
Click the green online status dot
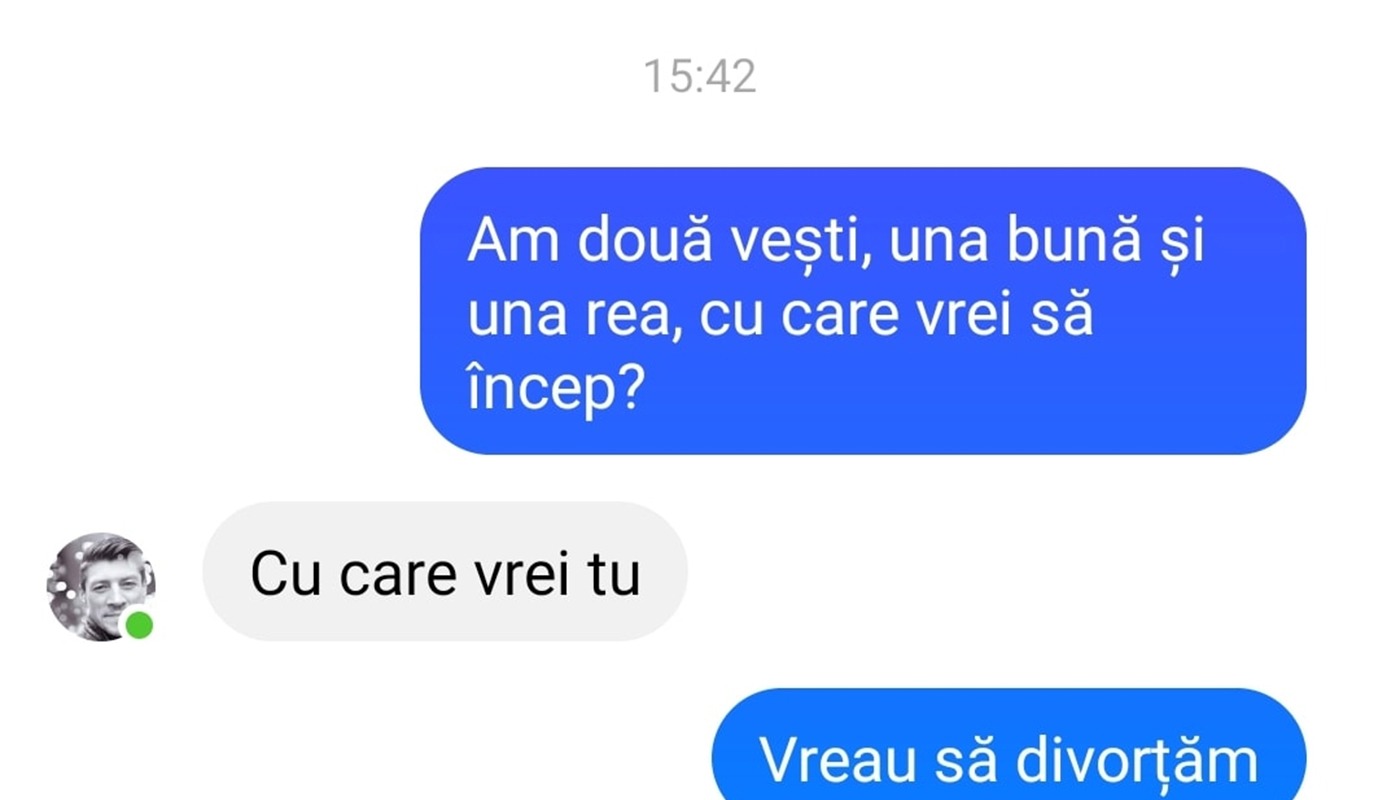(x=139, y=626)
